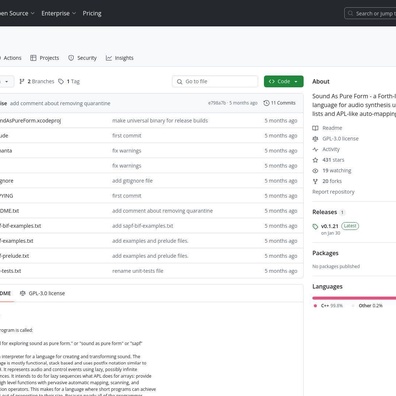Click the search magnifier icon in header

[x=350, y=13]
